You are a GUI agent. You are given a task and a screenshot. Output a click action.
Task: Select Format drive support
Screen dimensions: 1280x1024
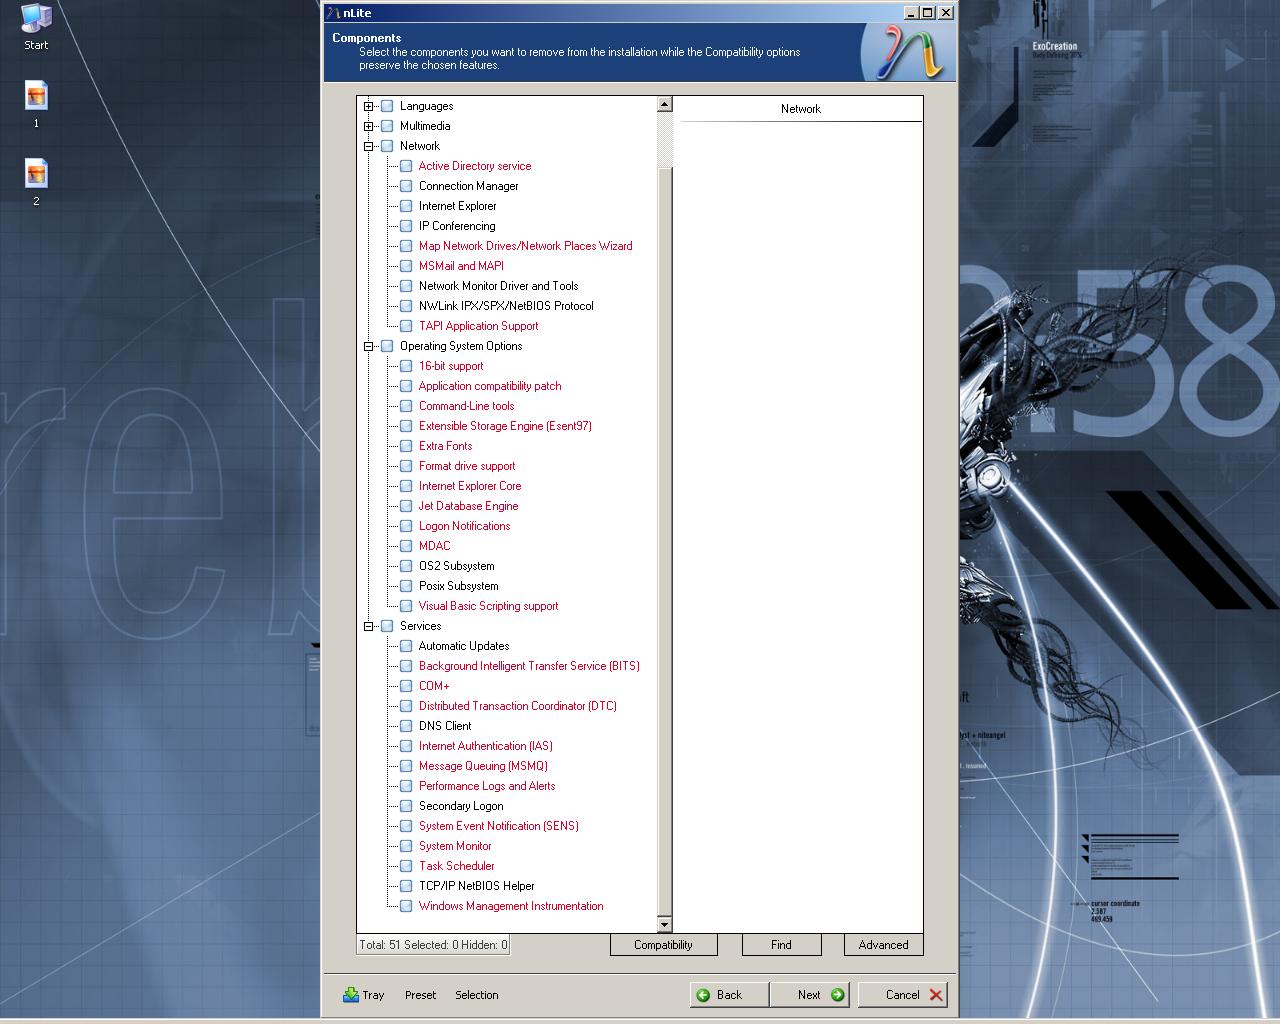coord(467,466)
